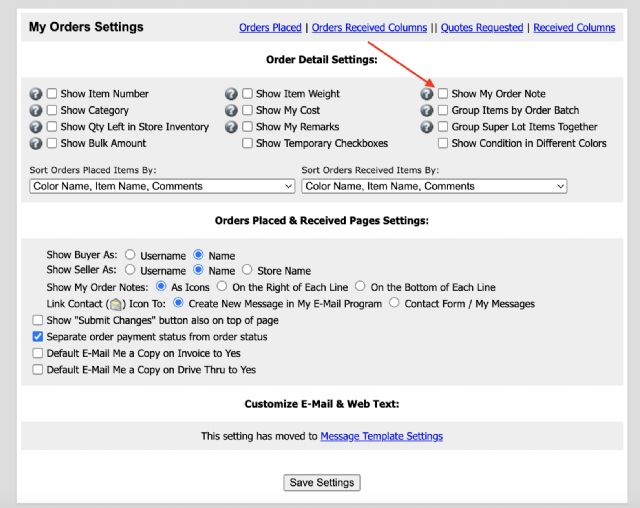Open the Orders Placed link

(x=270, y=28)
